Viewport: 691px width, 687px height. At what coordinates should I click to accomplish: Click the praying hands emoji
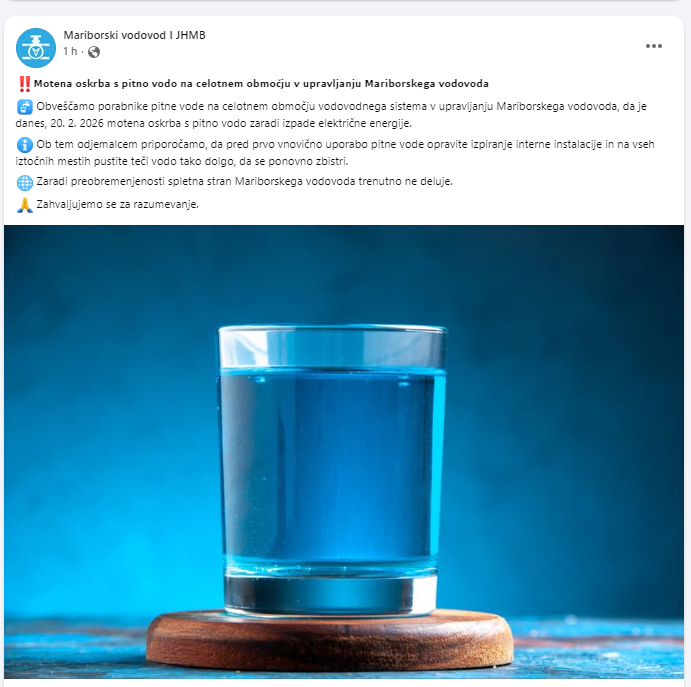click(25, 205)
